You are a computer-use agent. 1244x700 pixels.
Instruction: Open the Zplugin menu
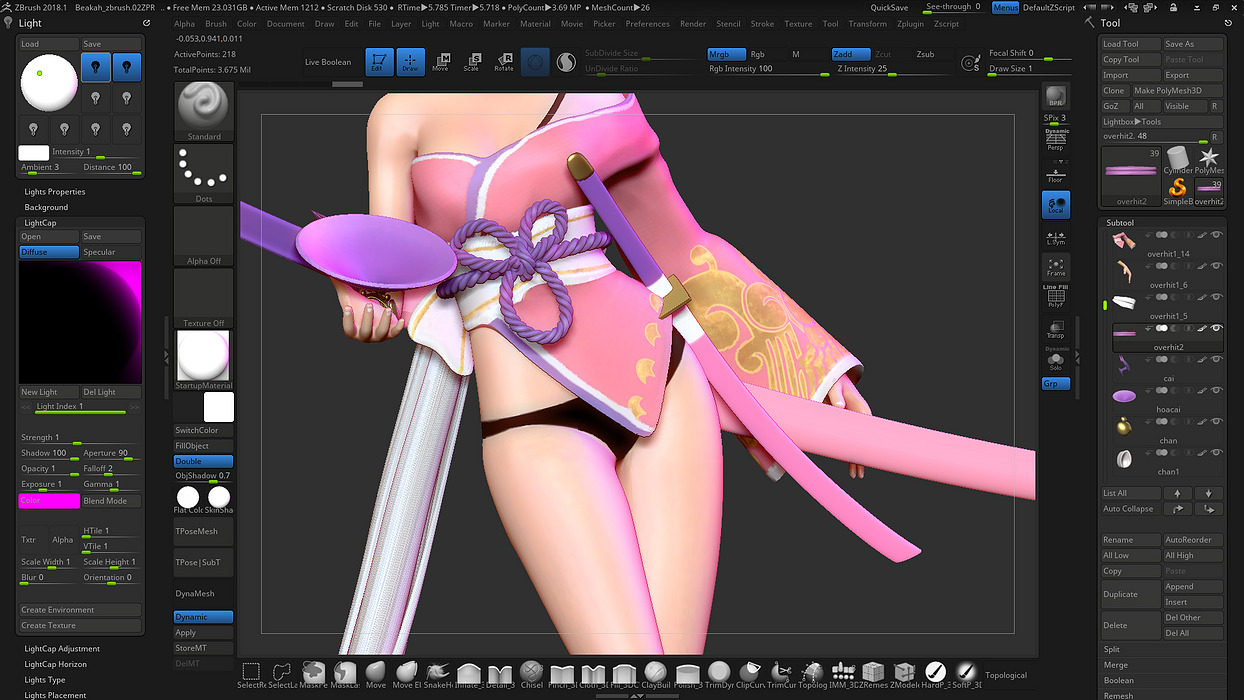coord(910,24)
